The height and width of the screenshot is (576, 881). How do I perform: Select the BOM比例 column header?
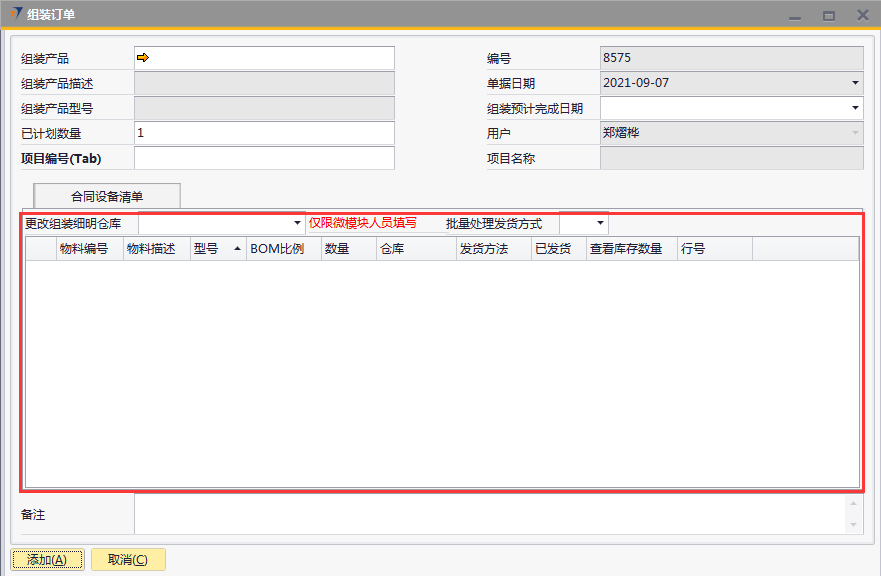click(x=277, y=249)
